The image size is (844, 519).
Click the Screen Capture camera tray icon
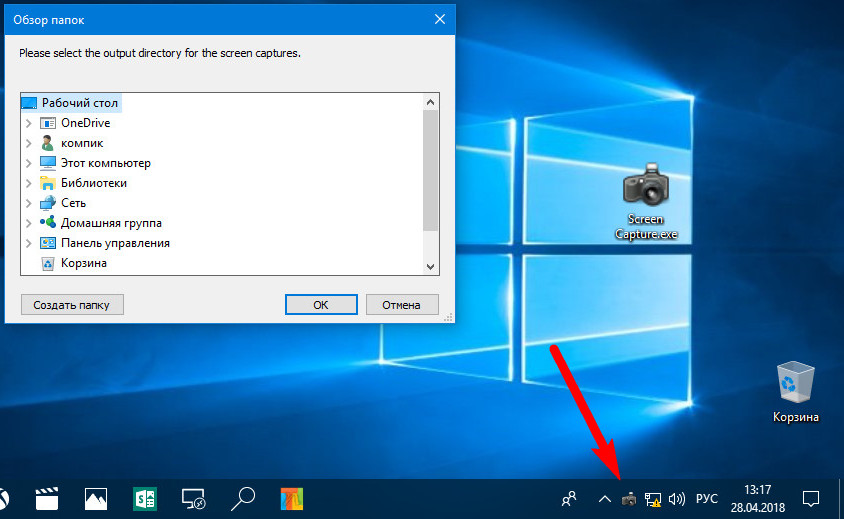(x=629, y=499)
